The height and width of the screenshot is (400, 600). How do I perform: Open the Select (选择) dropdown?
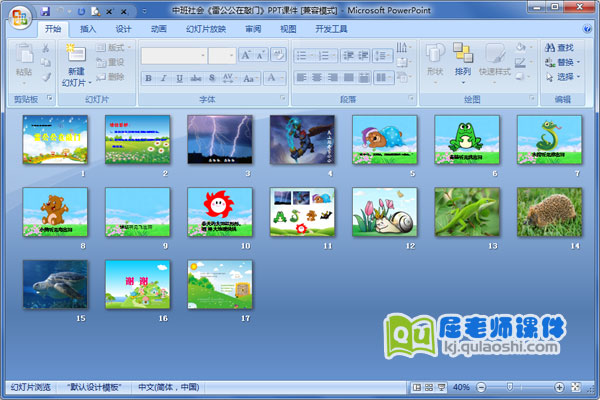(562, 77)
